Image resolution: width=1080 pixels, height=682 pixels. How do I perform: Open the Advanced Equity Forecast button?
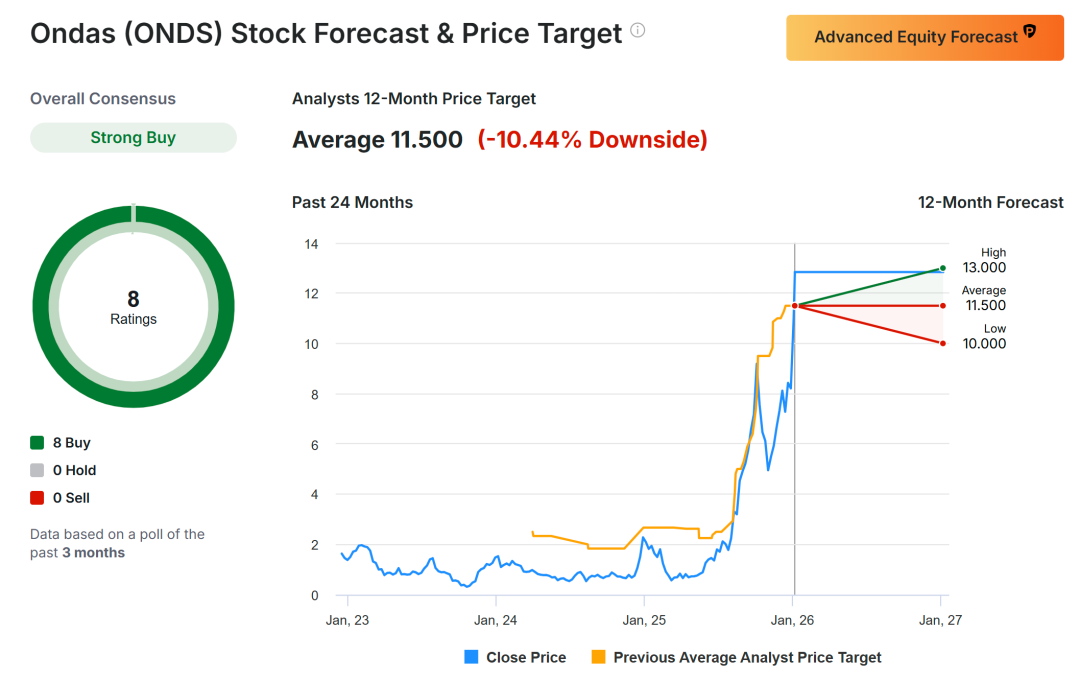tap(915, 37)
